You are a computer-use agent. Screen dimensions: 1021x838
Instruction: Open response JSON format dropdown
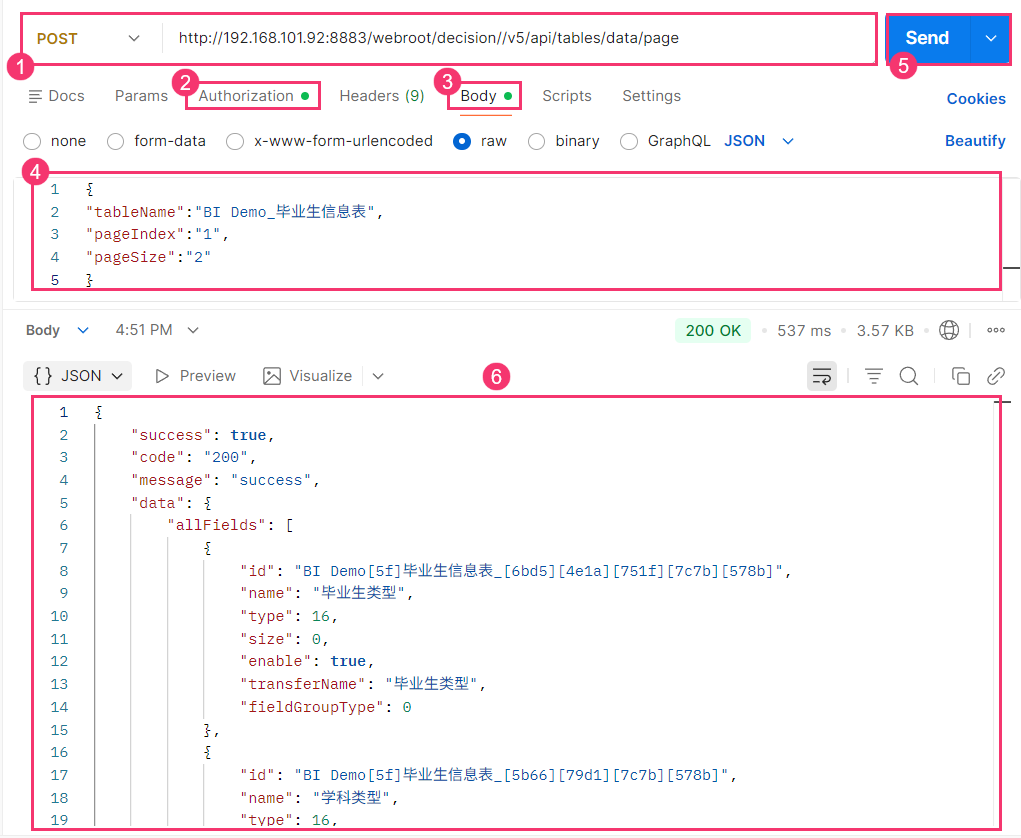[77, 376]
